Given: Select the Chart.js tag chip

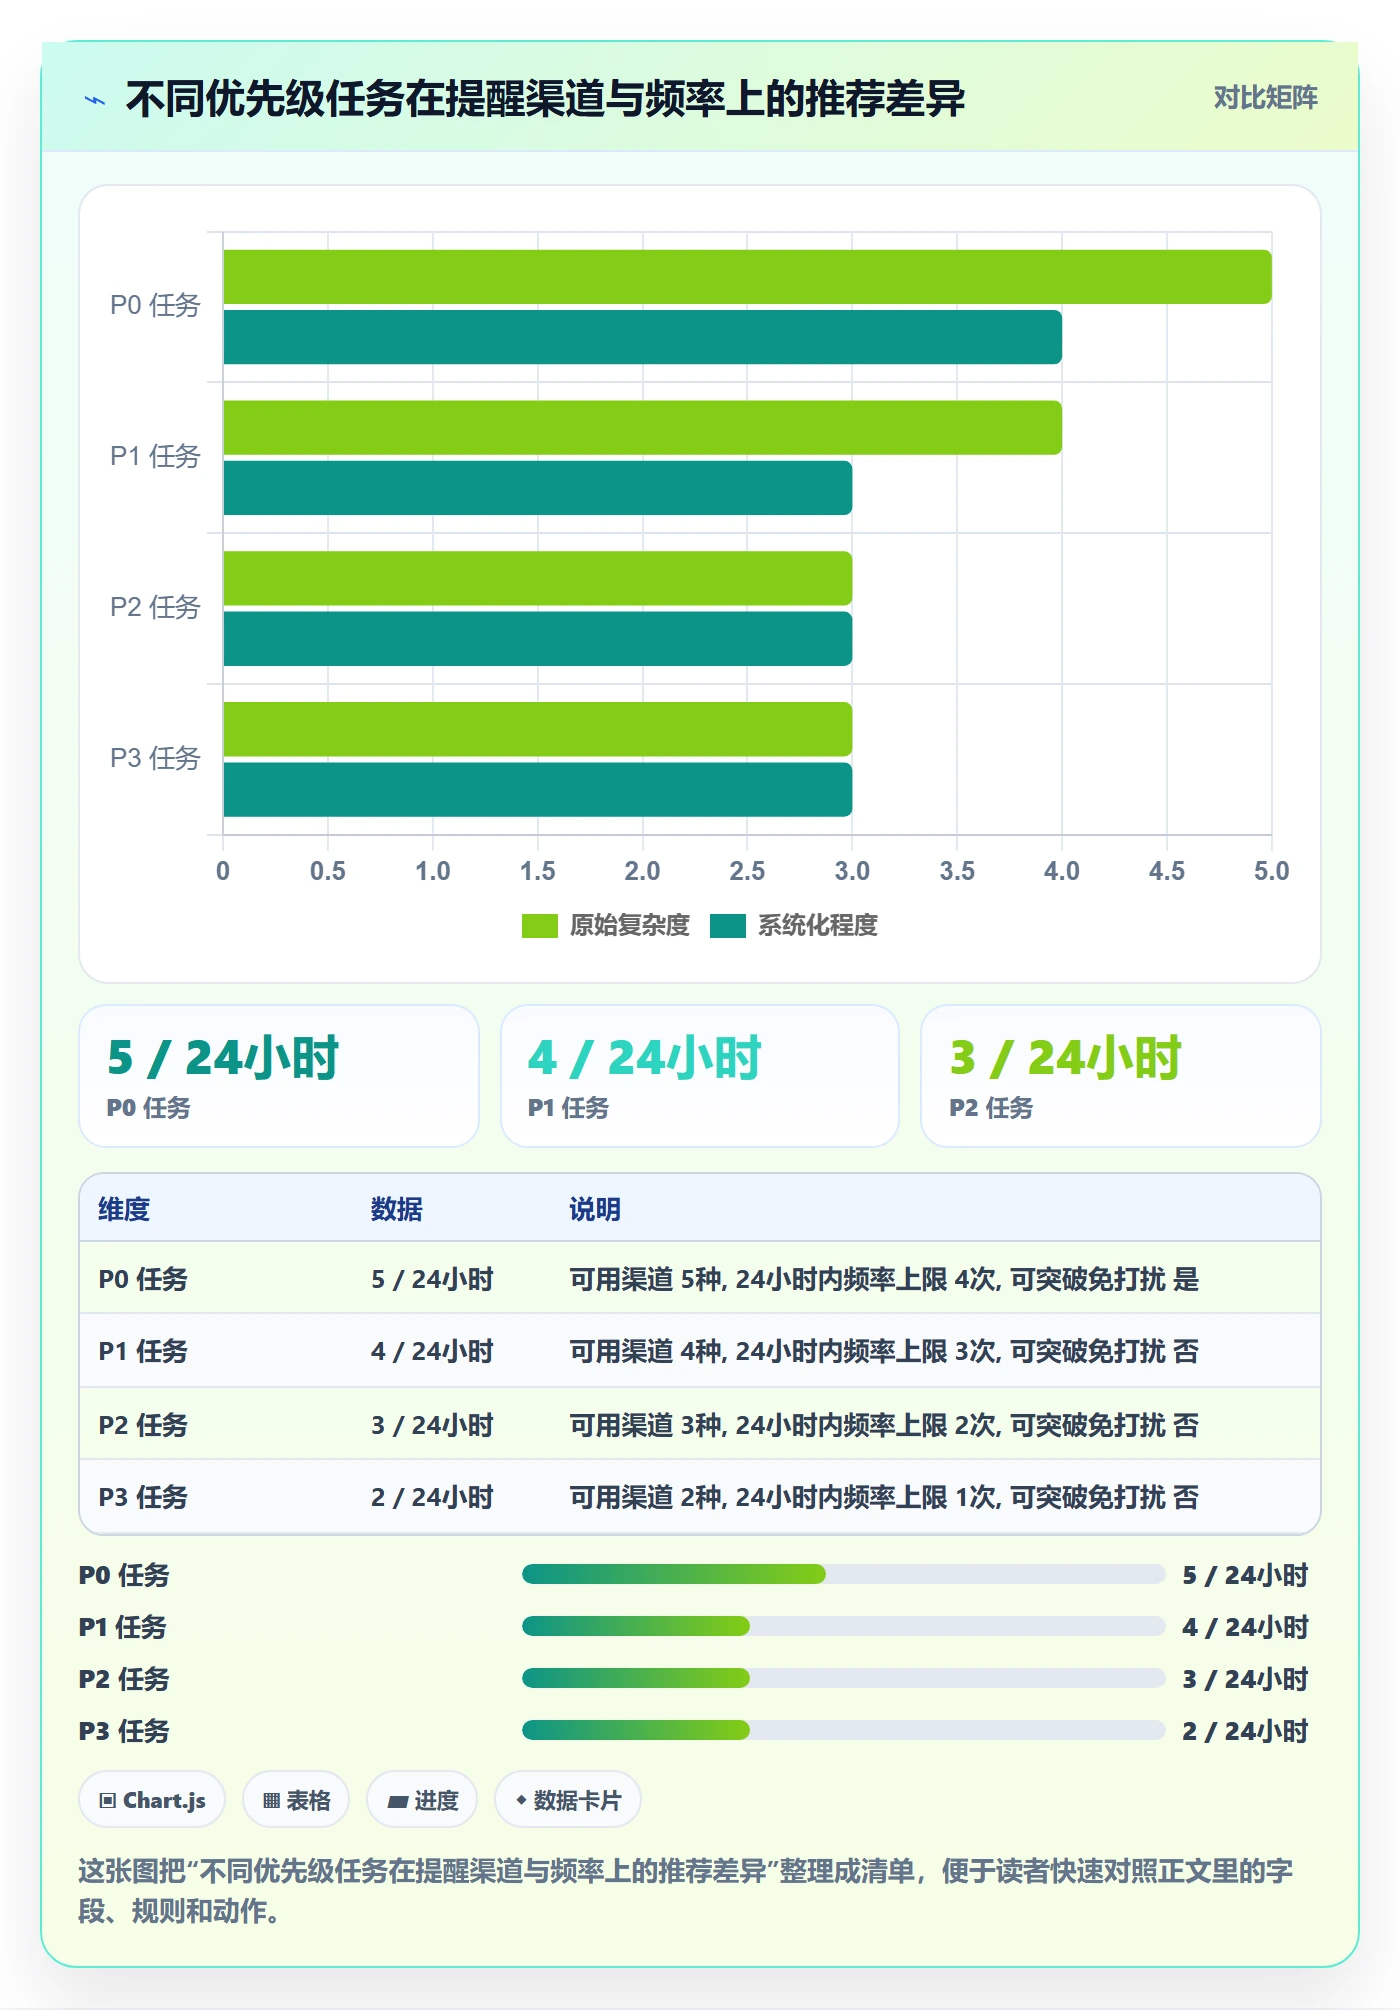Looking at the screenshot, I should [x=152, y=1800].
